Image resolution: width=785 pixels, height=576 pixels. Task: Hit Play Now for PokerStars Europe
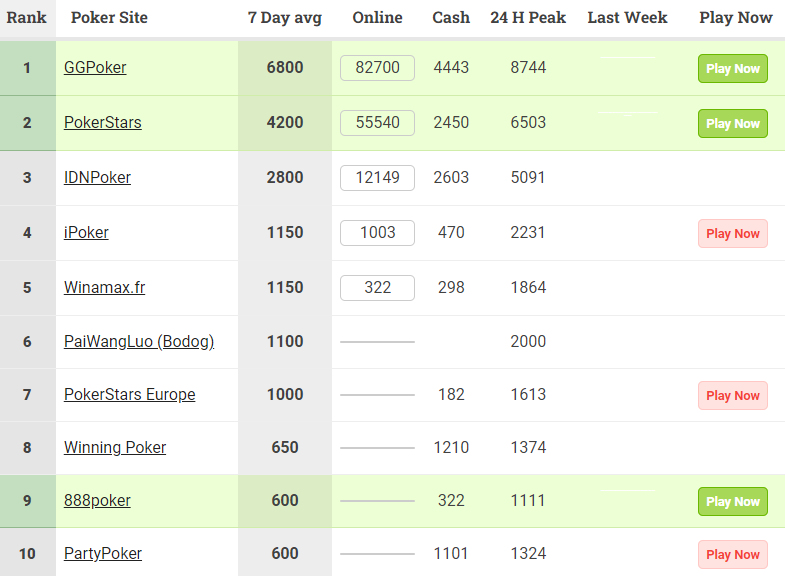tap(733, 396)
